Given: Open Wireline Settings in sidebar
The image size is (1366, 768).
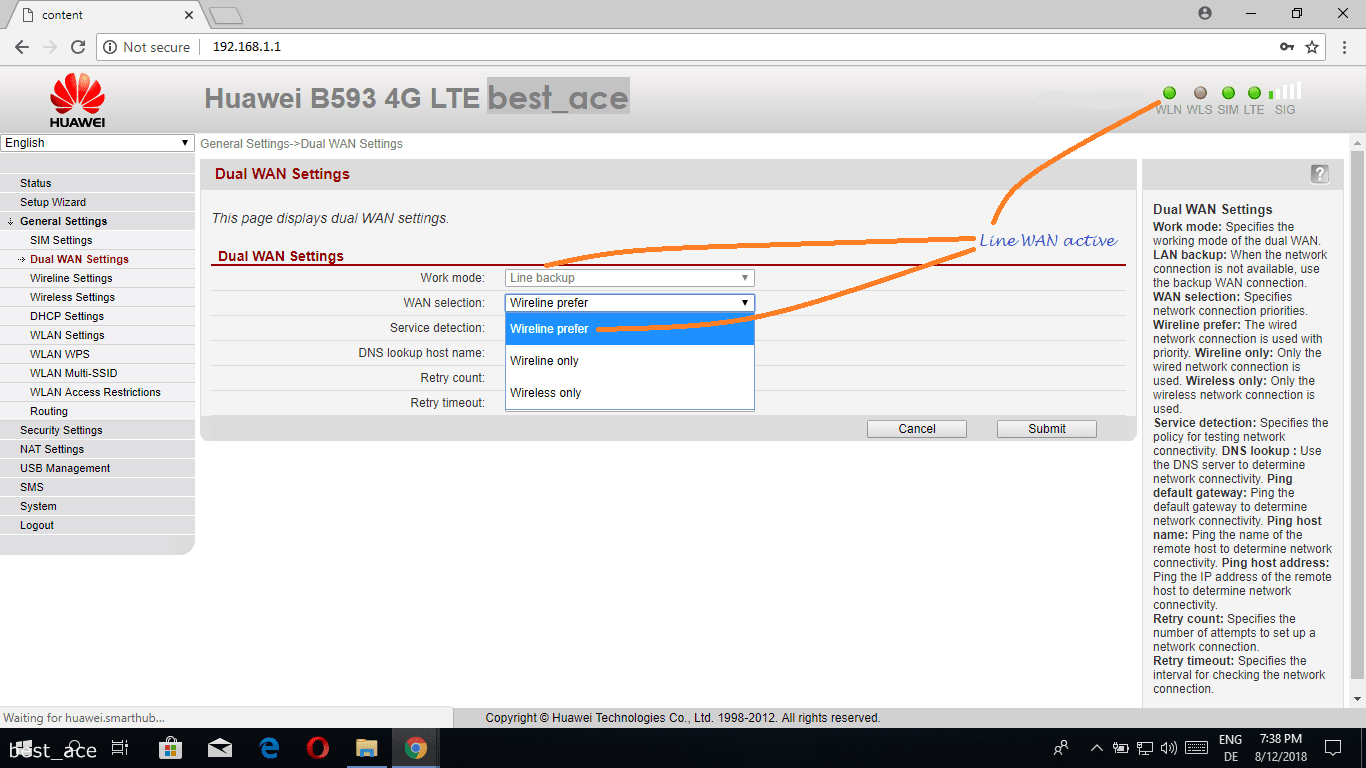Looking at the screenshot, I should [x=71, y=278].
